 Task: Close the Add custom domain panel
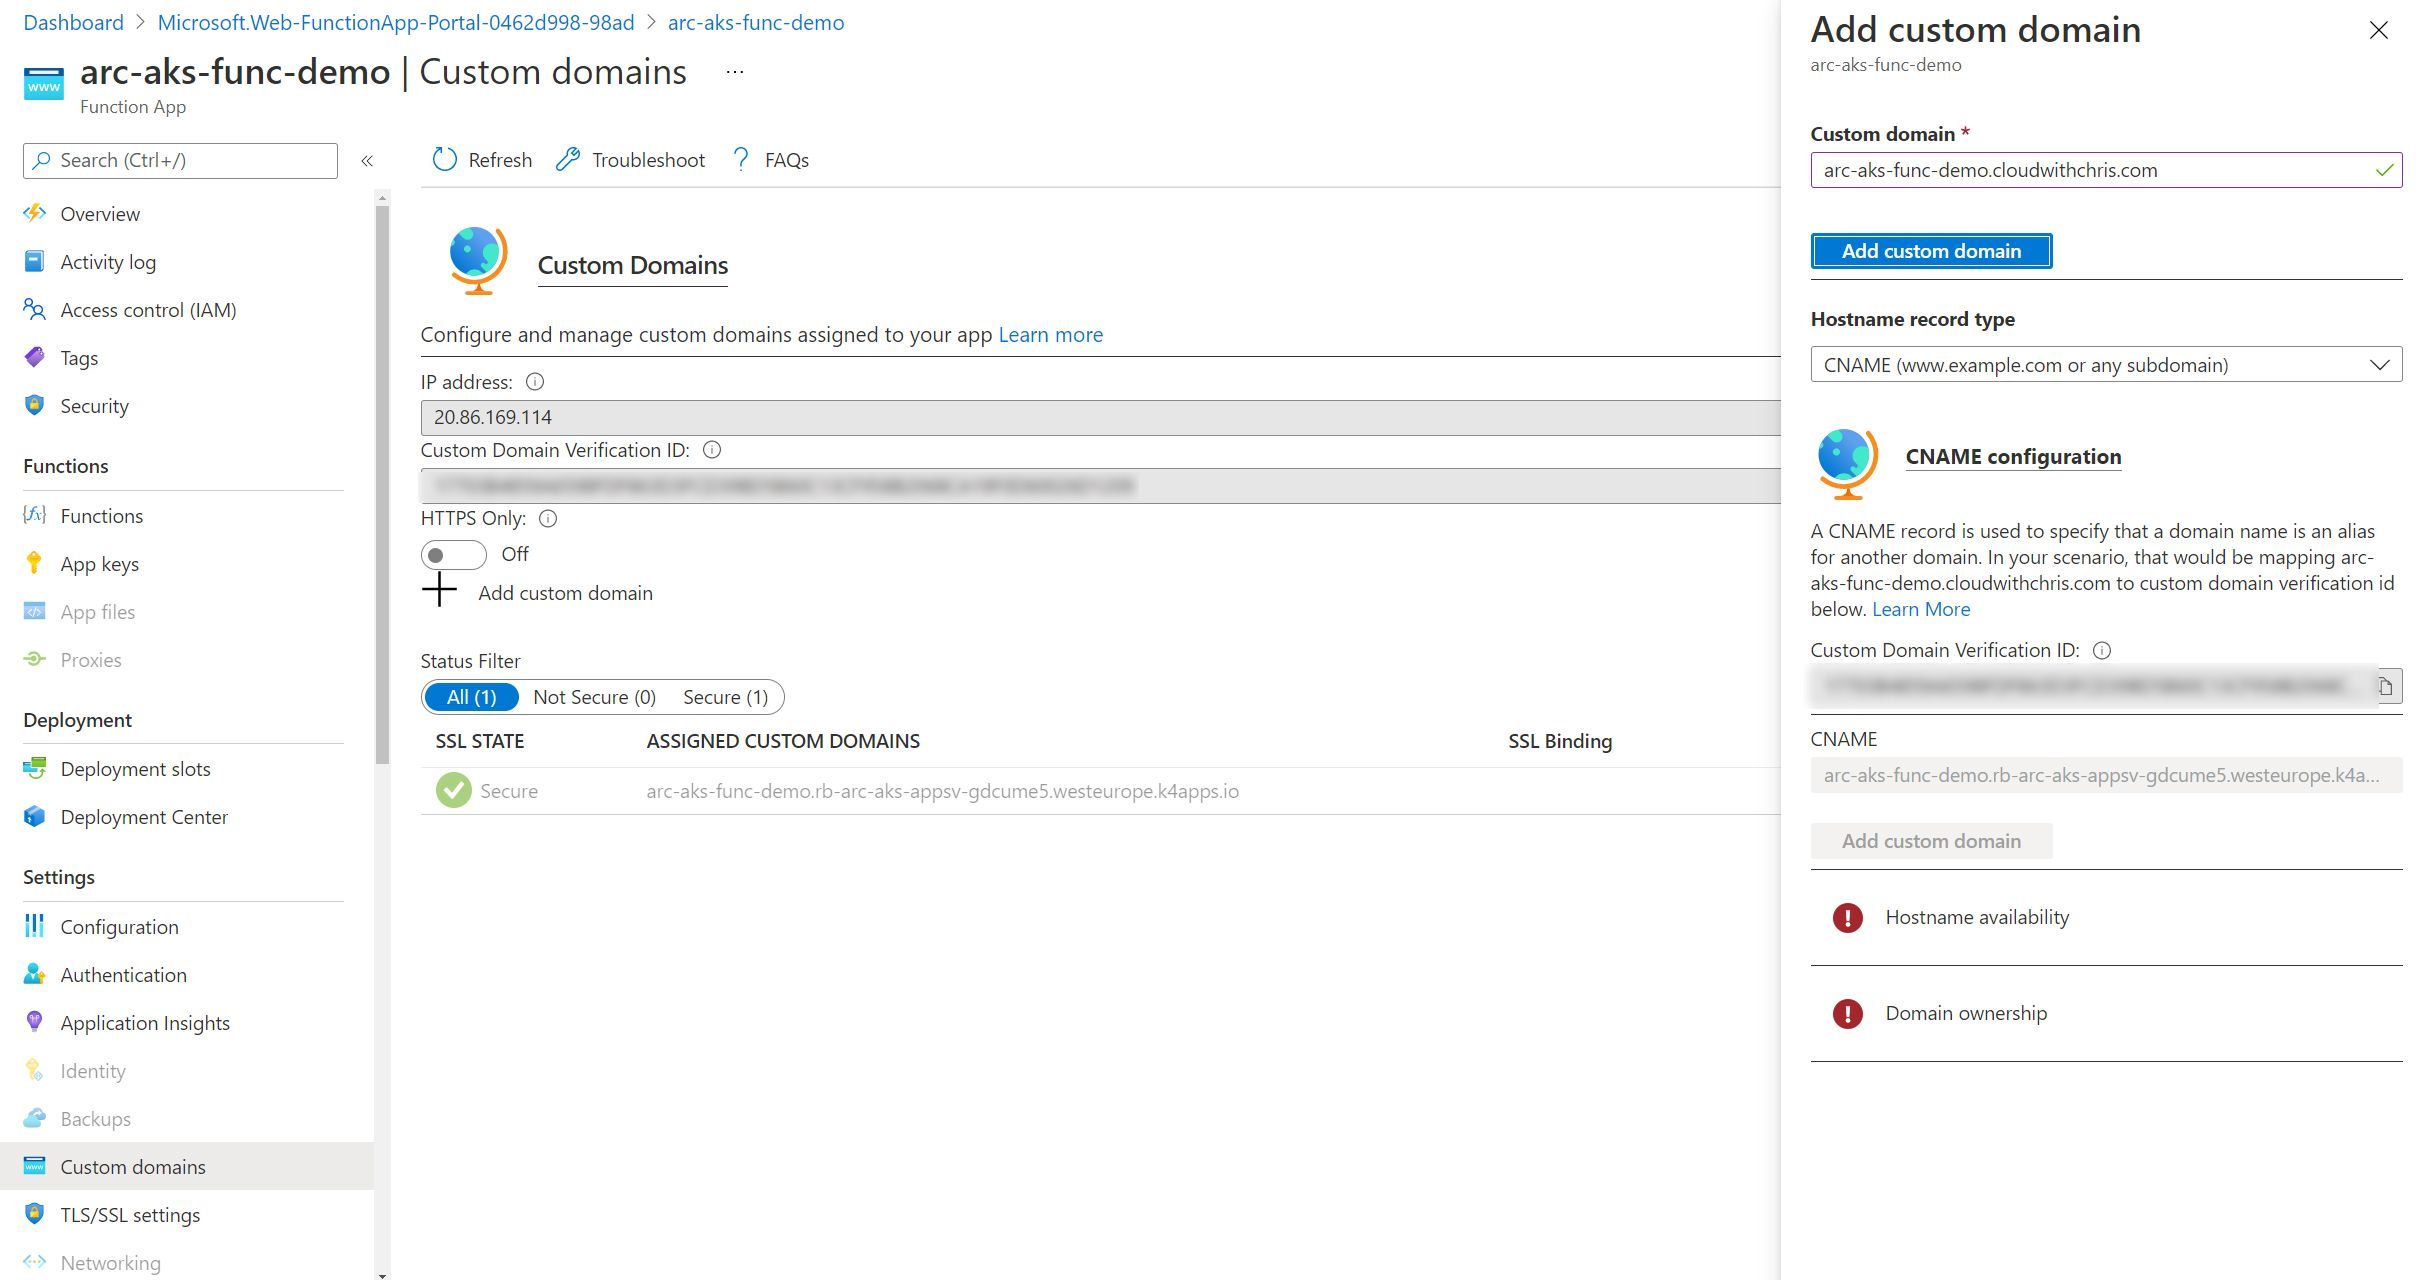point(2379,31)
